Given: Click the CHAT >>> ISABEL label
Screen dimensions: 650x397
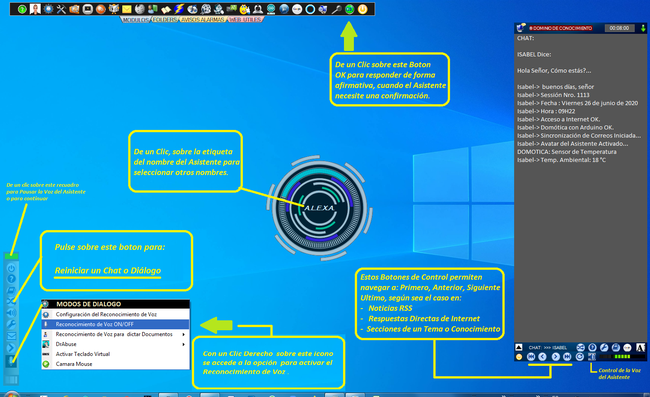Looking at the screenshot, I should coord(548,347).
